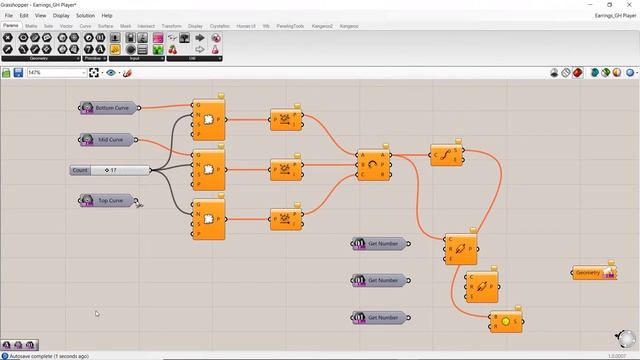Click the green pixelated icon in Input group
Screen dimensions: 640x360
tap(158, 49)
